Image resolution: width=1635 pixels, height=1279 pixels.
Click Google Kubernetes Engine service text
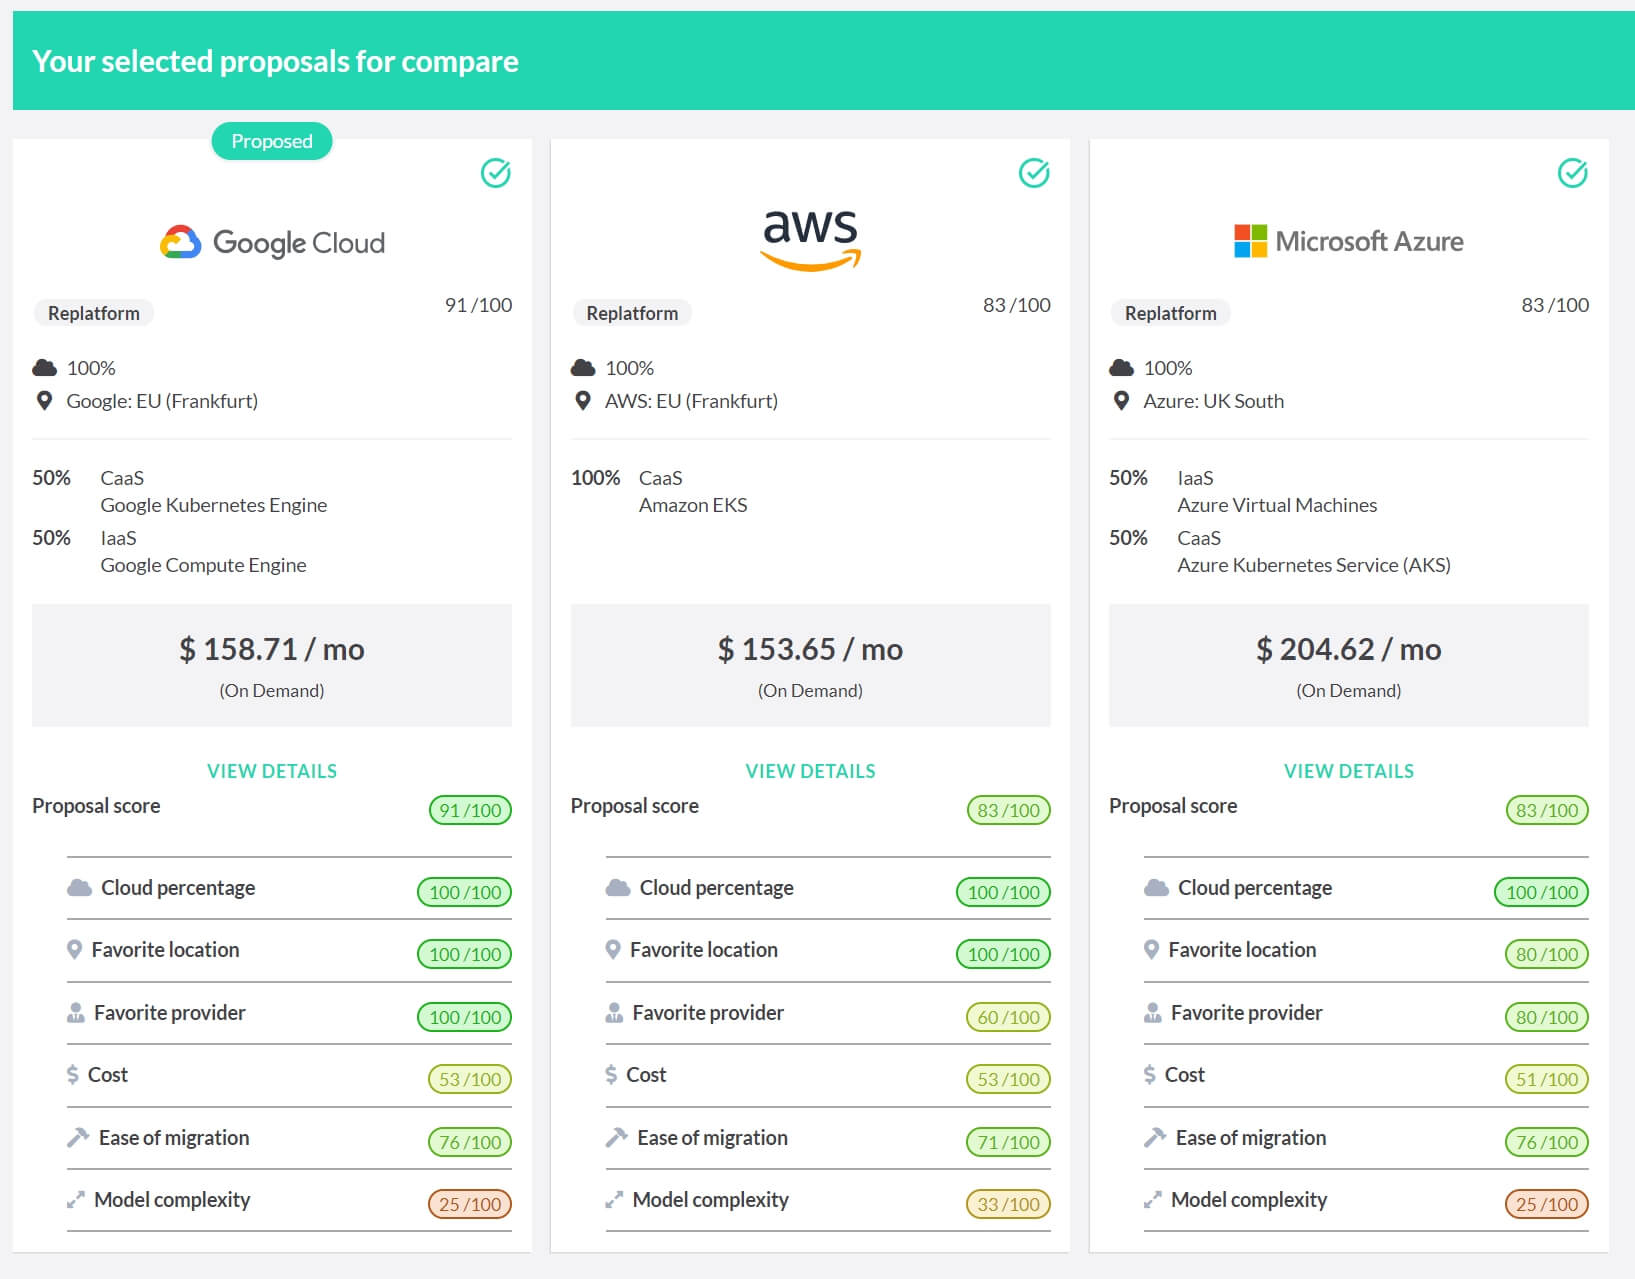pos(213,505)
